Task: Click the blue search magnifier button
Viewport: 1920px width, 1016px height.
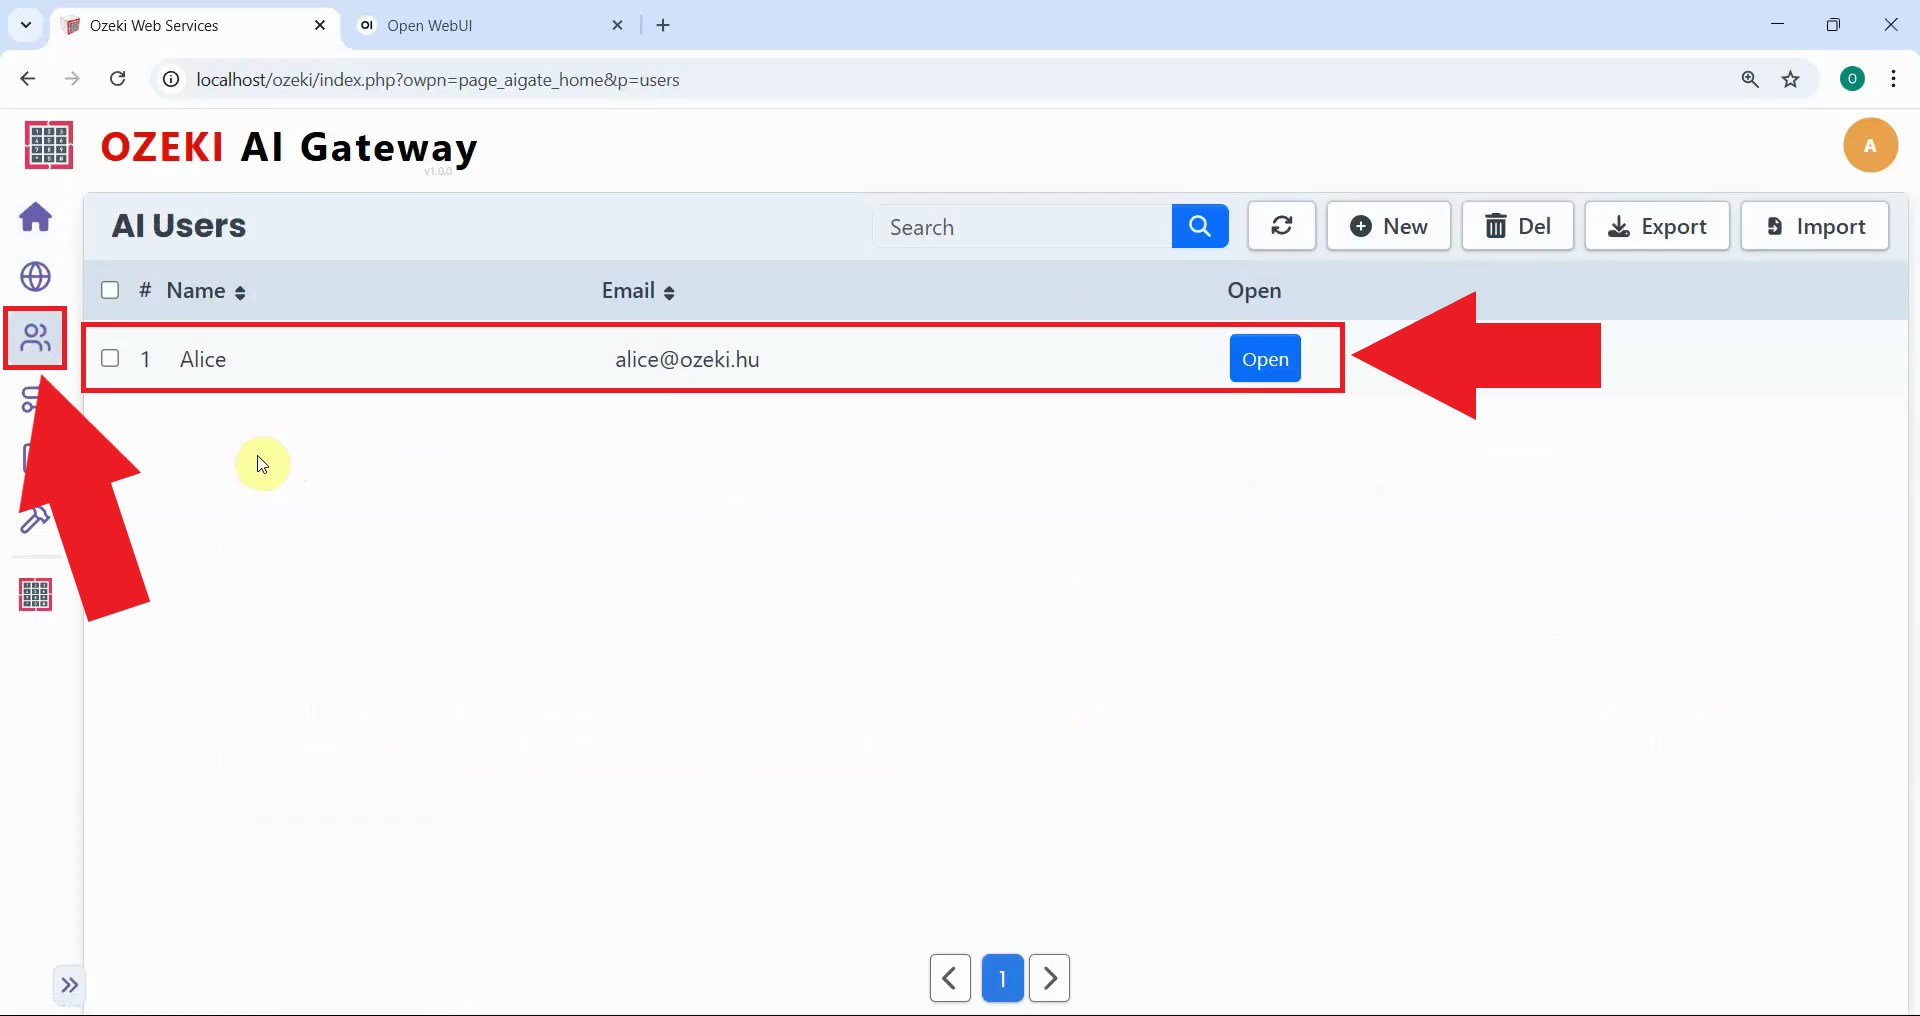Action: [1199, 227]
